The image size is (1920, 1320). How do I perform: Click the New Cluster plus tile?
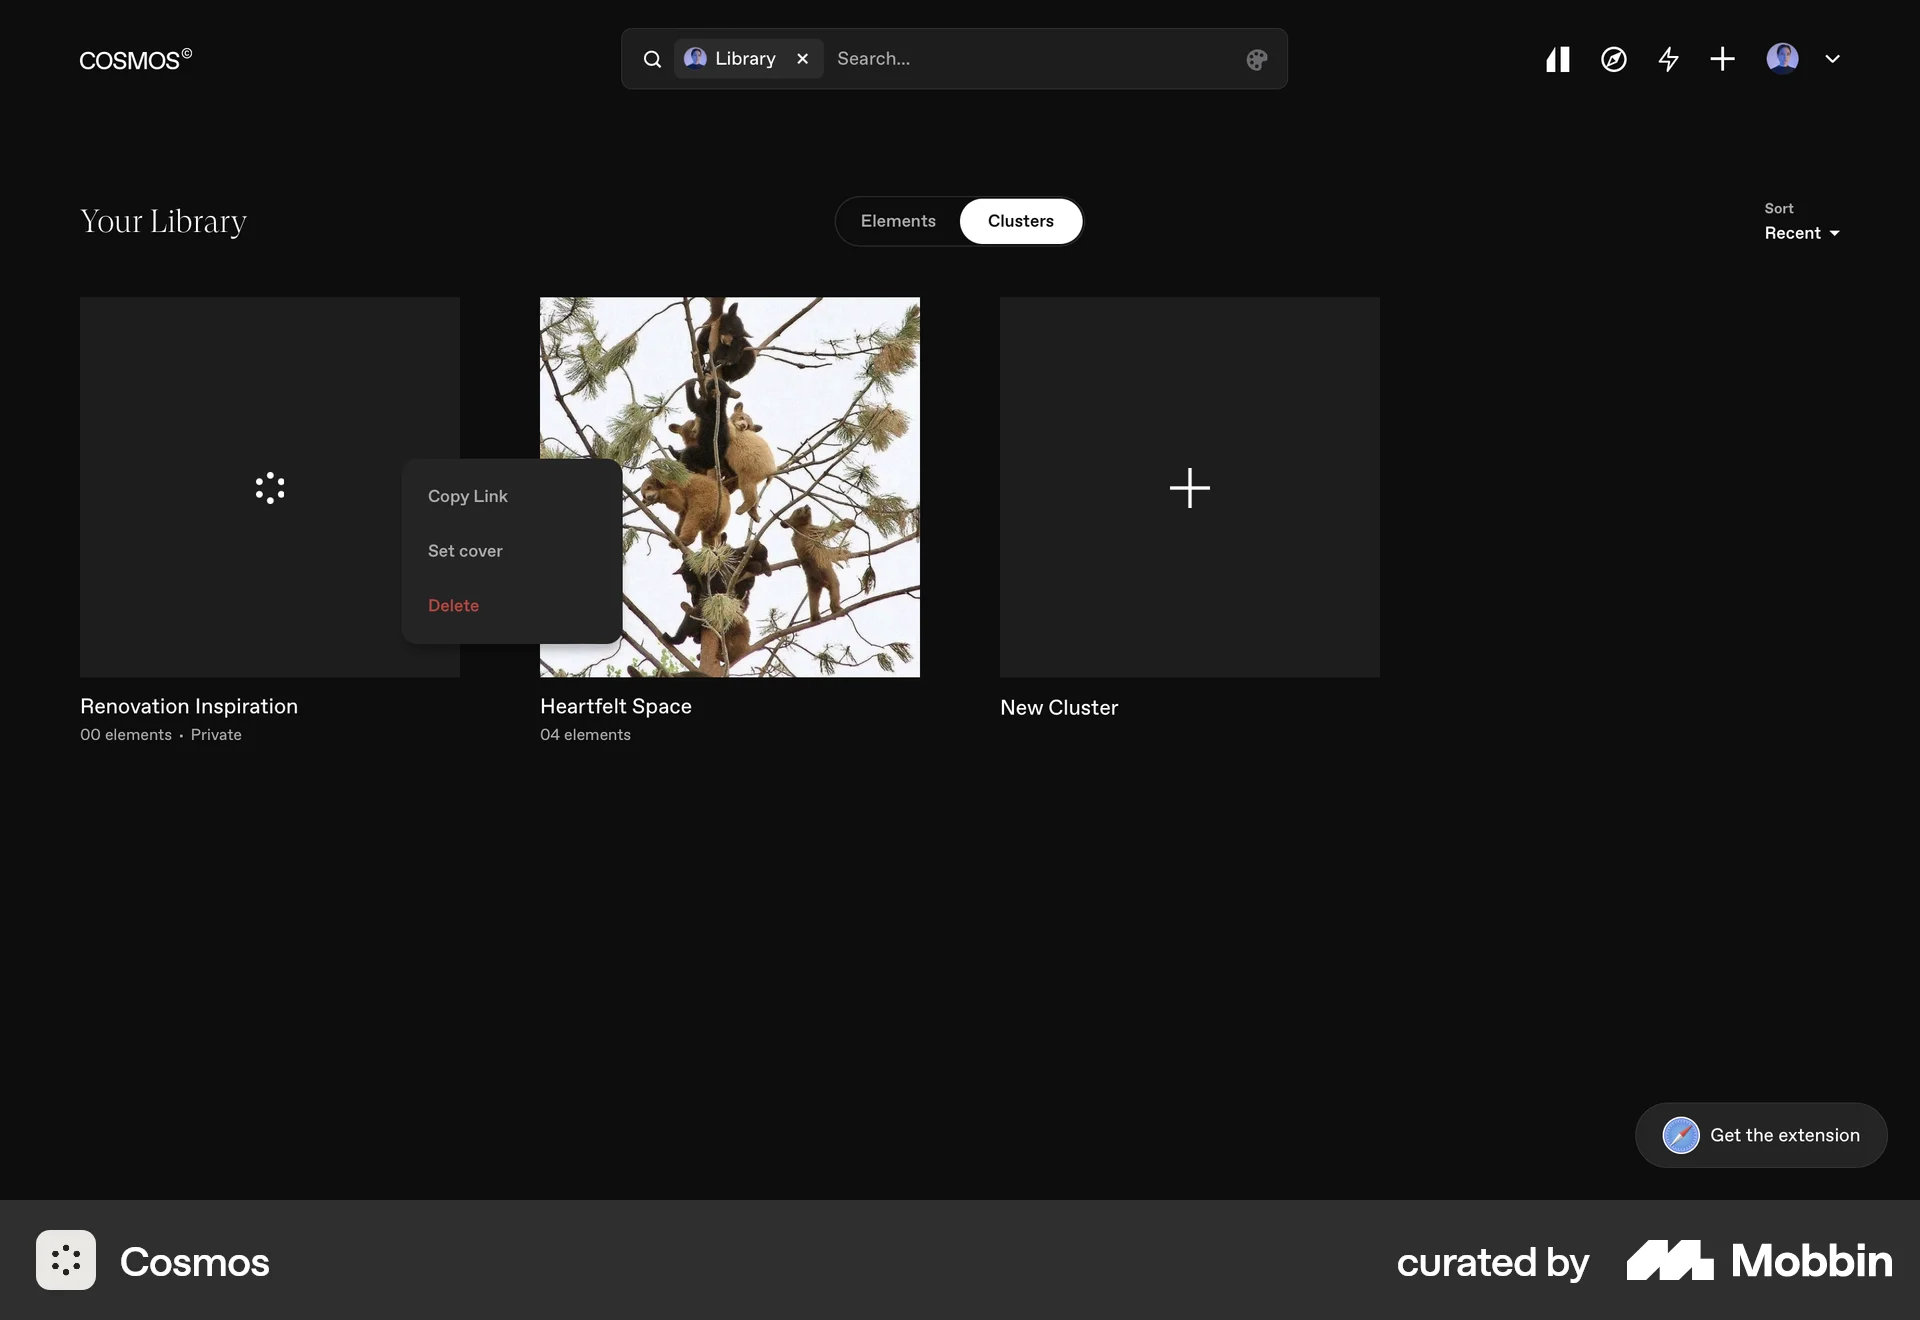pyautogui.click(x=1189, y=488)
